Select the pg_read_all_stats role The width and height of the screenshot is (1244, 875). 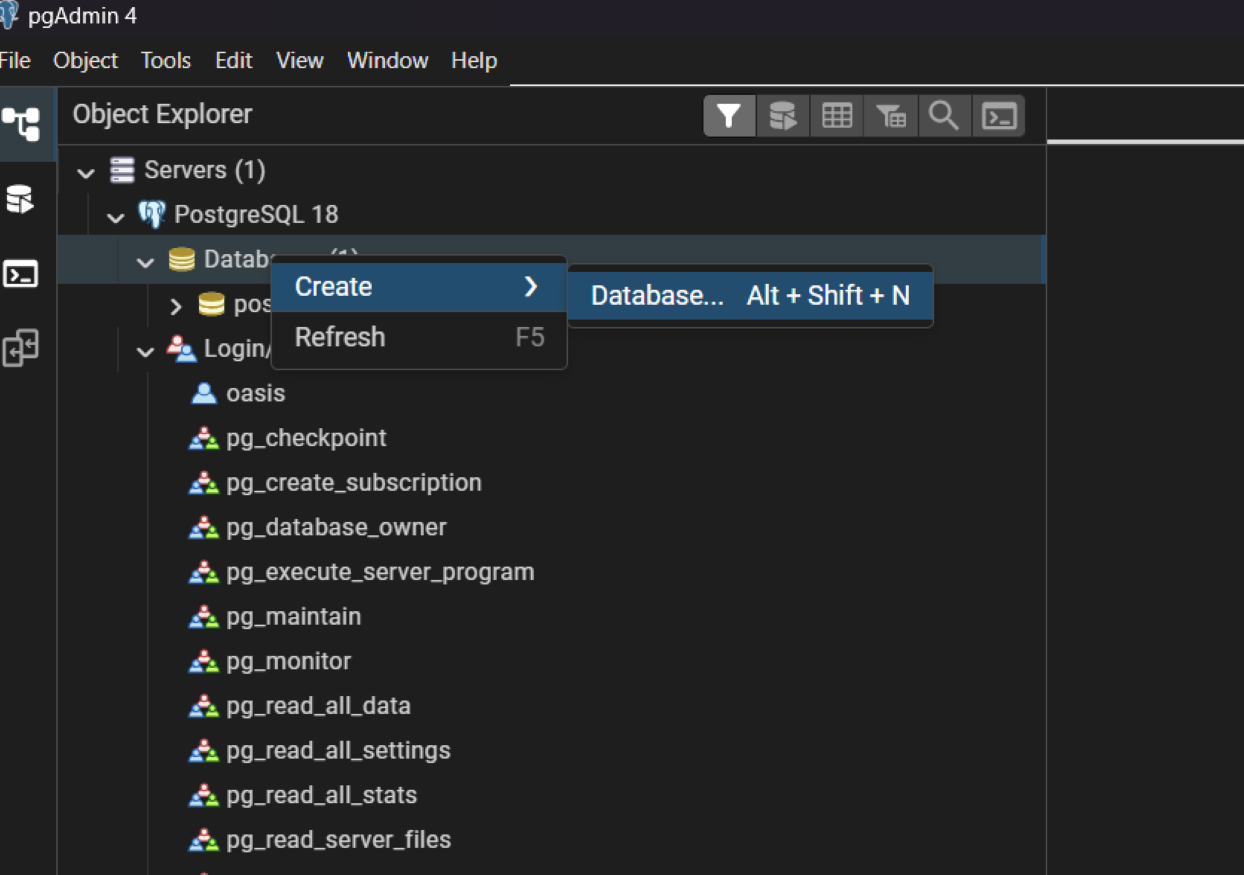click(x=321, y=795)
